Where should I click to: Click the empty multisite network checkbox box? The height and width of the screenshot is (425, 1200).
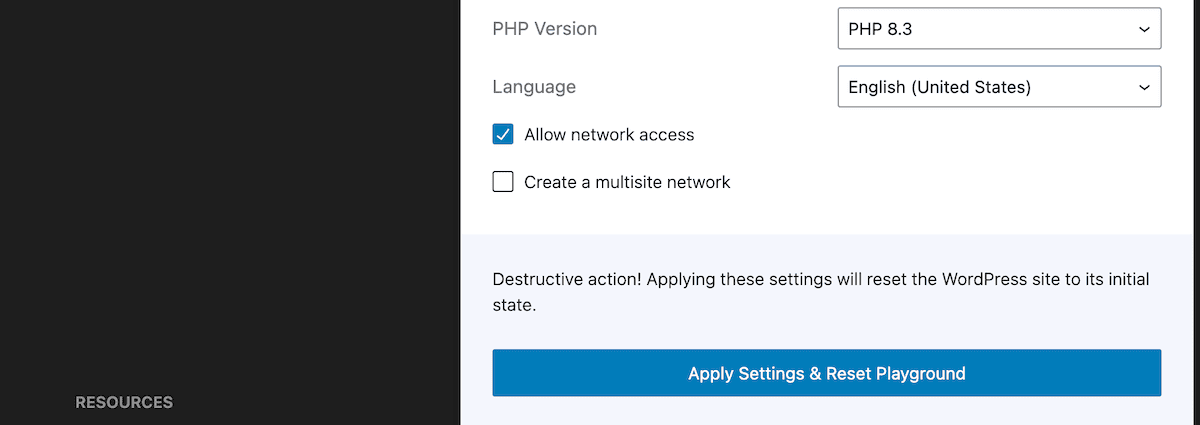pos(503,182)
